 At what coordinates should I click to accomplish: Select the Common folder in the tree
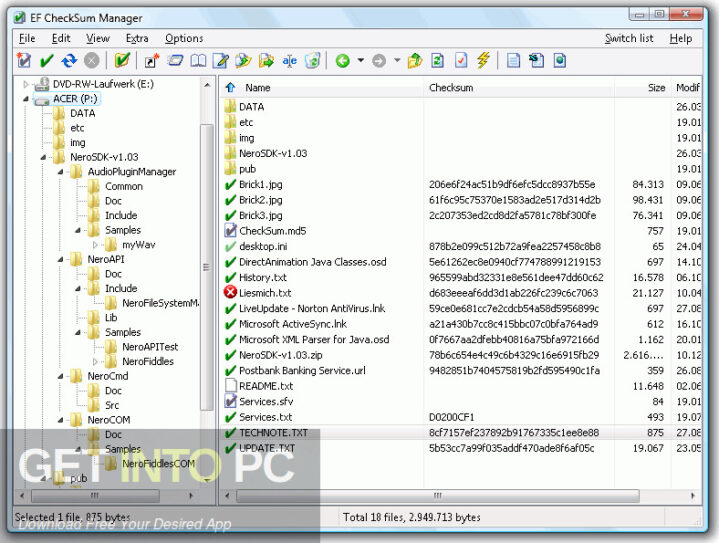click(123, 186)
